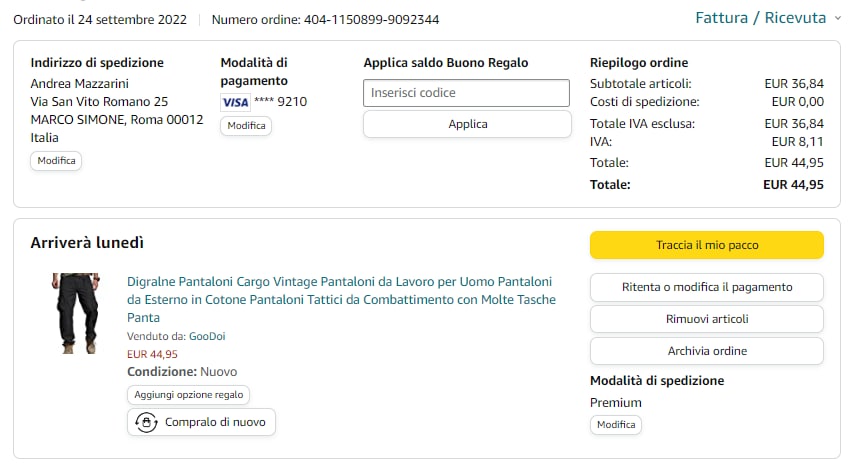Open the cargo pants product thumbnail

point(76,313)
